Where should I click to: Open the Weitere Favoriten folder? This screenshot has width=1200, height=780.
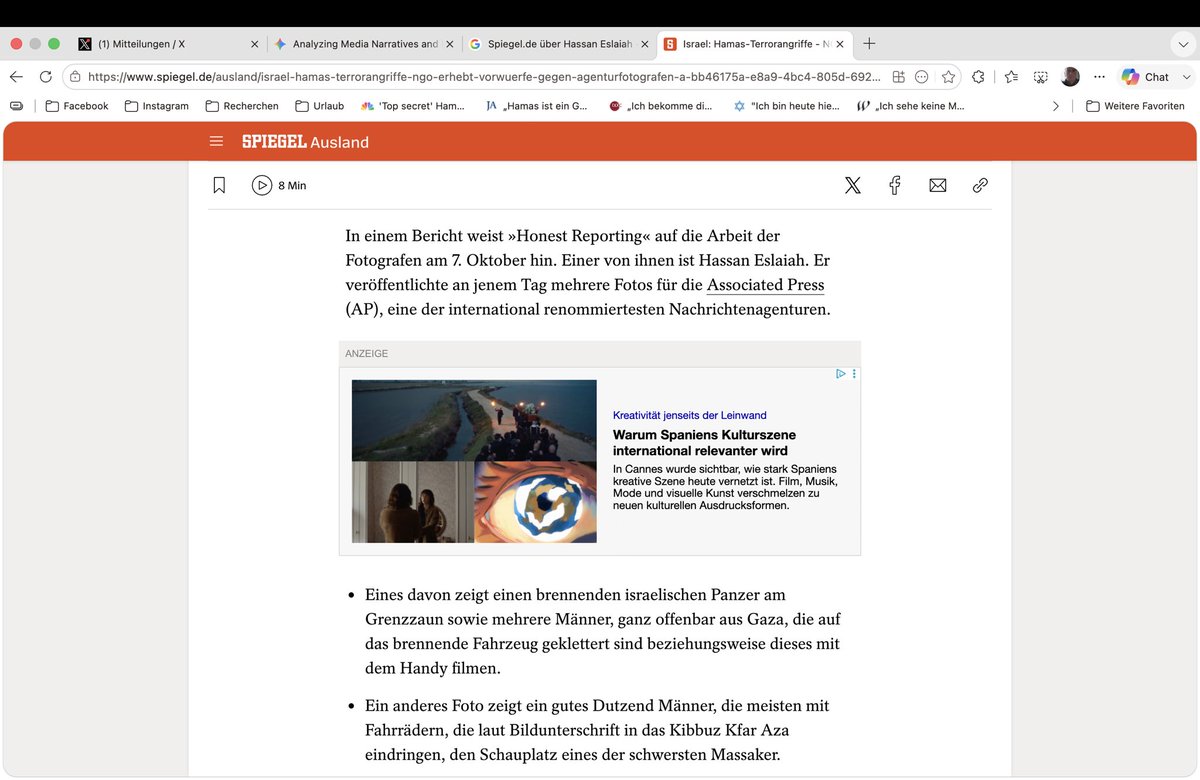coord(1135,106)
